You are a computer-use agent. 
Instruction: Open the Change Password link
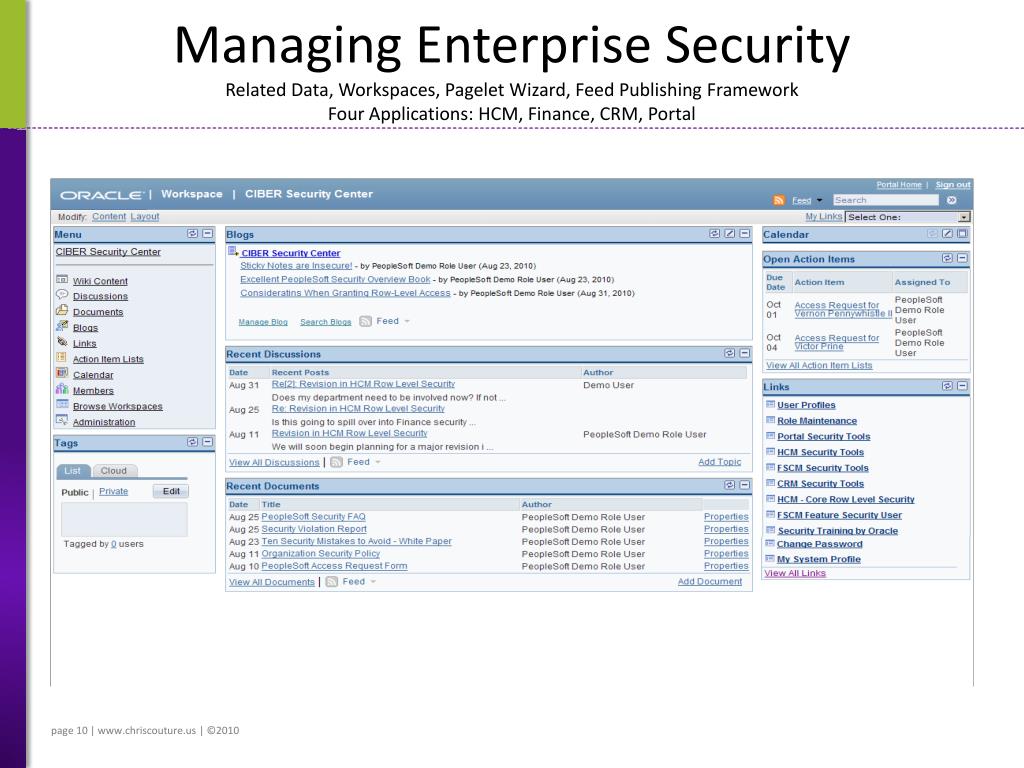pos(820,544)
